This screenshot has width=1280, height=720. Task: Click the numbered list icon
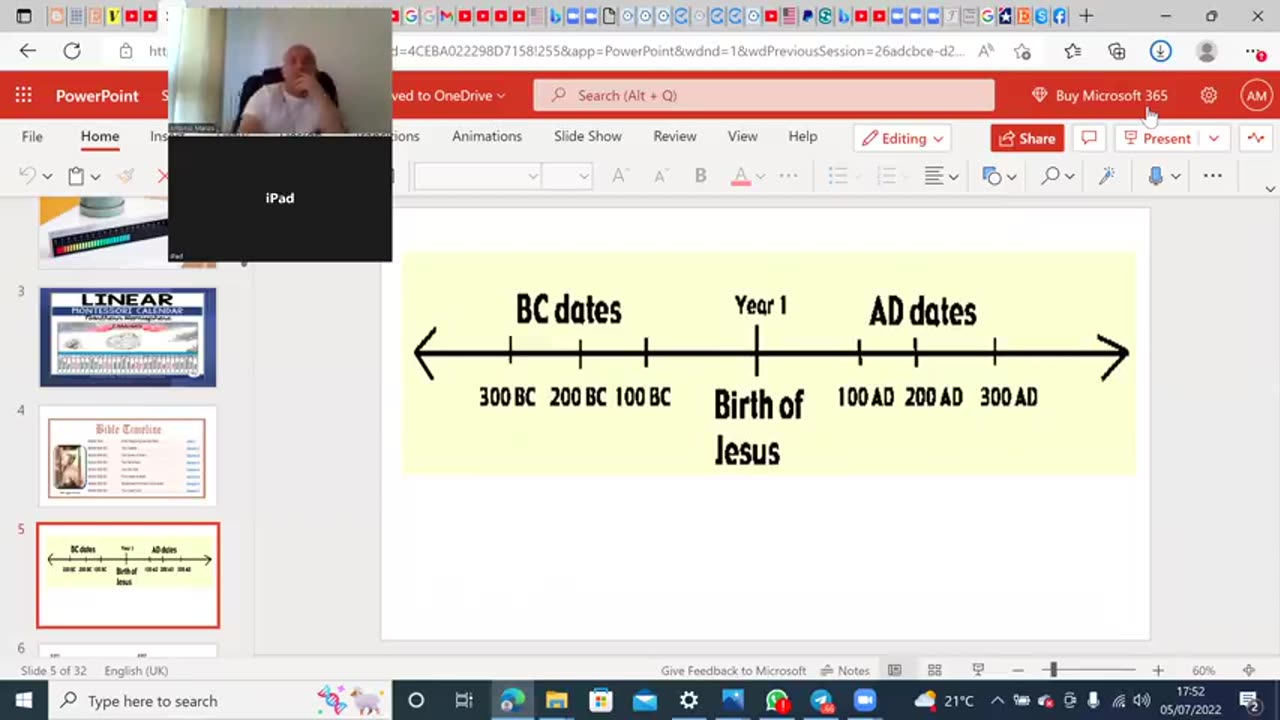(886, 176)
